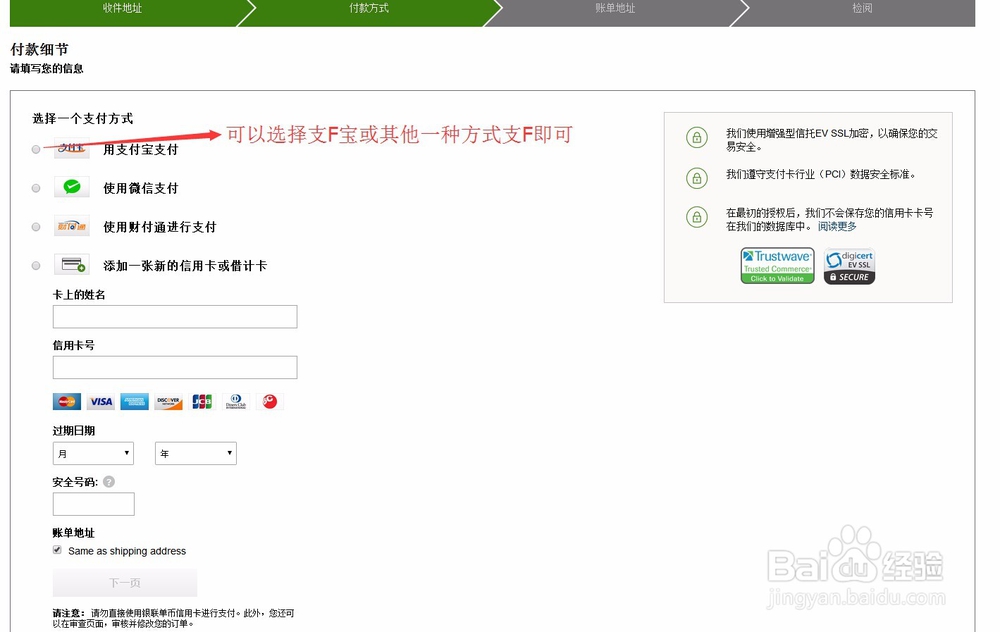Select the 用支付宝支付 radio button
The width and height of the screenshot is (1000, 632).
(35, 148)
